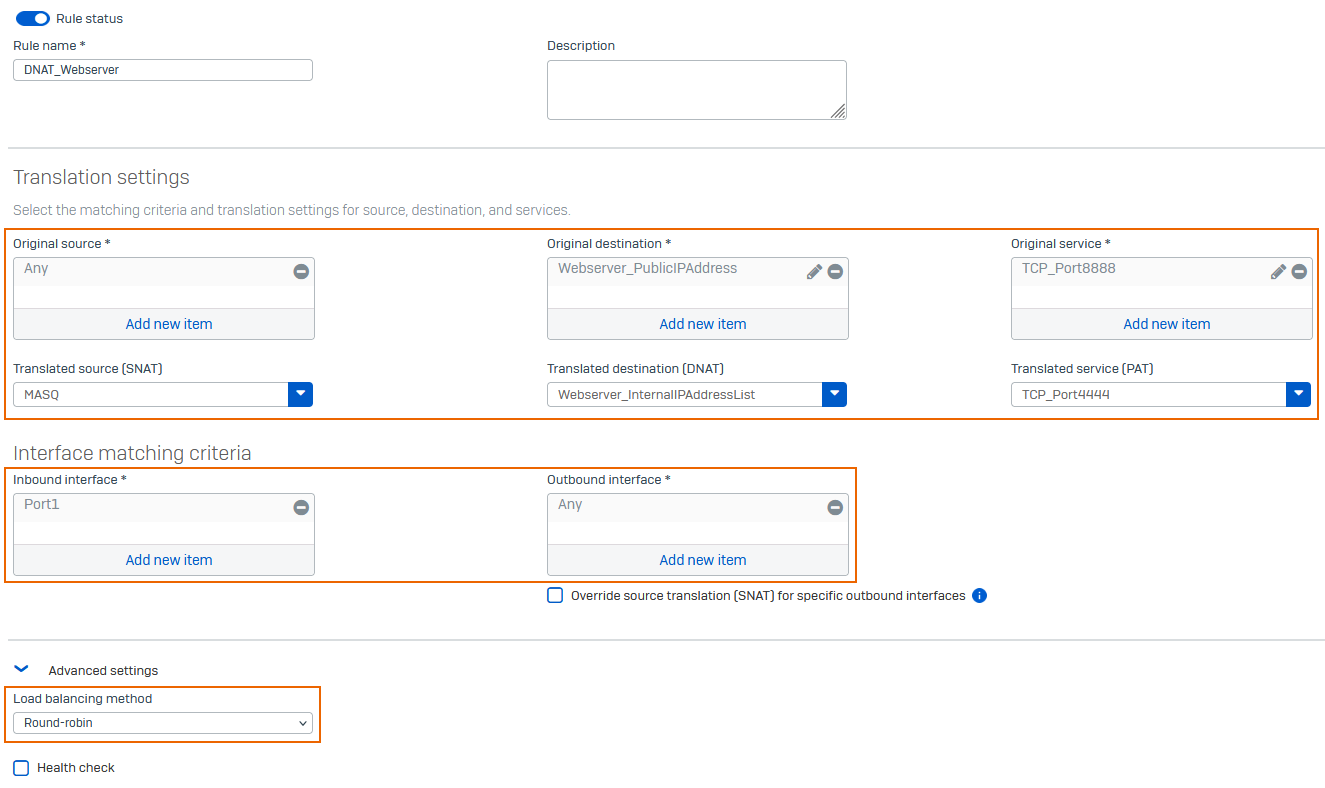
Task: Open the Translated destination (DNAT) dropdown
Action: coord(834,394)
